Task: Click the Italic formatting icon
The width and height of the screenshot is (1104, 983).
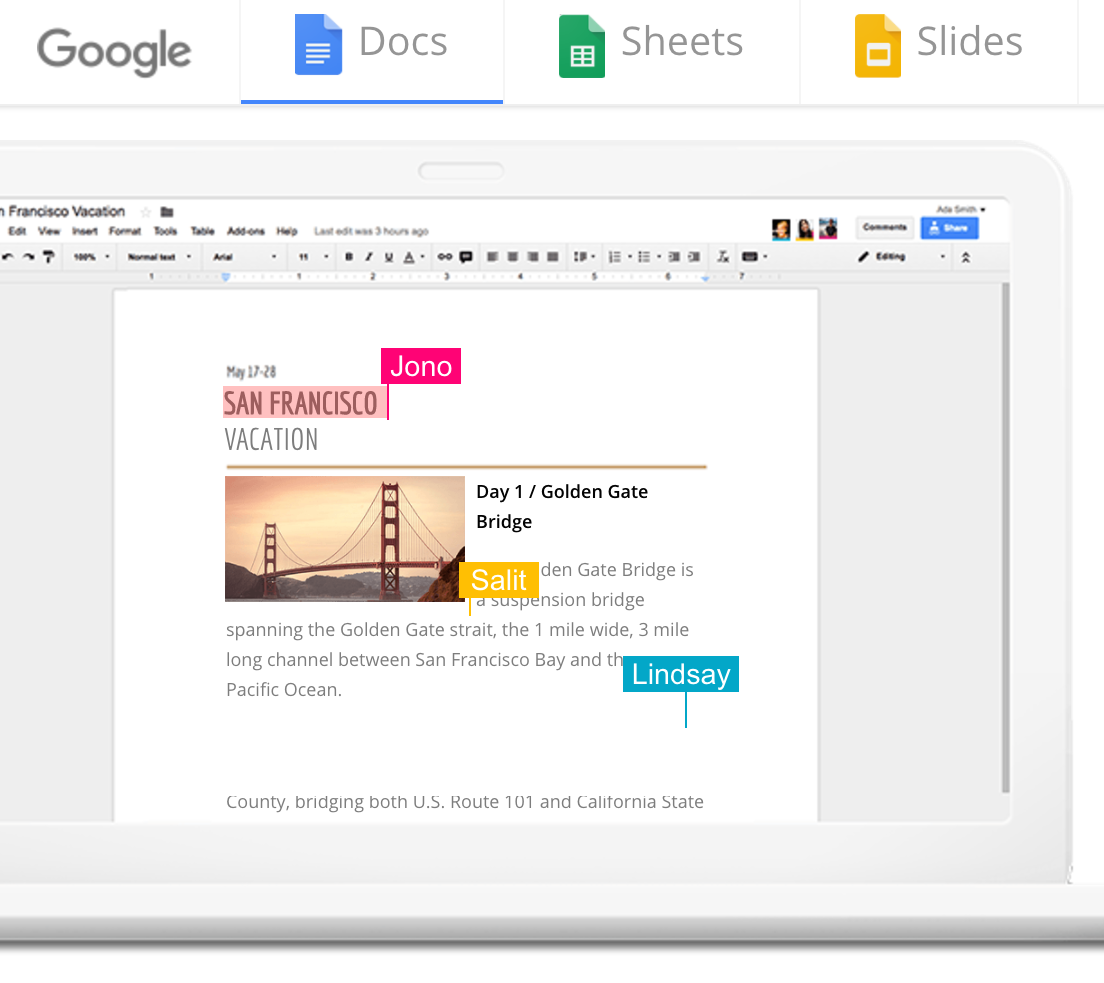Action: point(368,257)
